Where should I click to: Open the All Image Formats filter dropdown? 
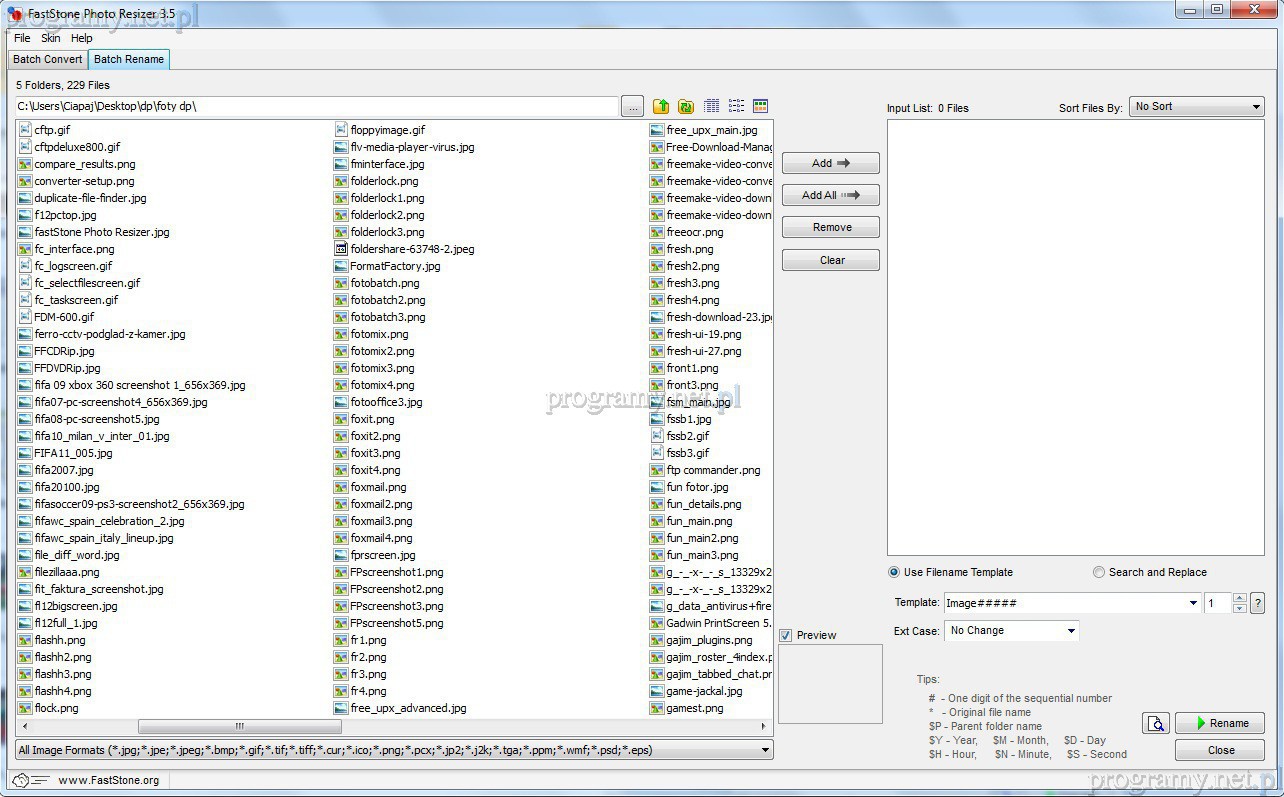pos(394,750)
